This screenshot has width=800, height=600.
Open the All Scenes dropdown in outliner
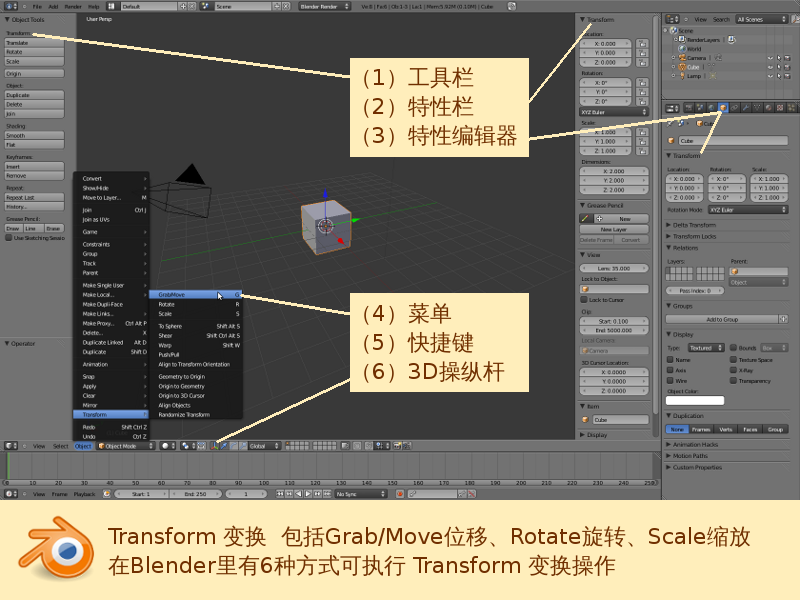point(761,19)
